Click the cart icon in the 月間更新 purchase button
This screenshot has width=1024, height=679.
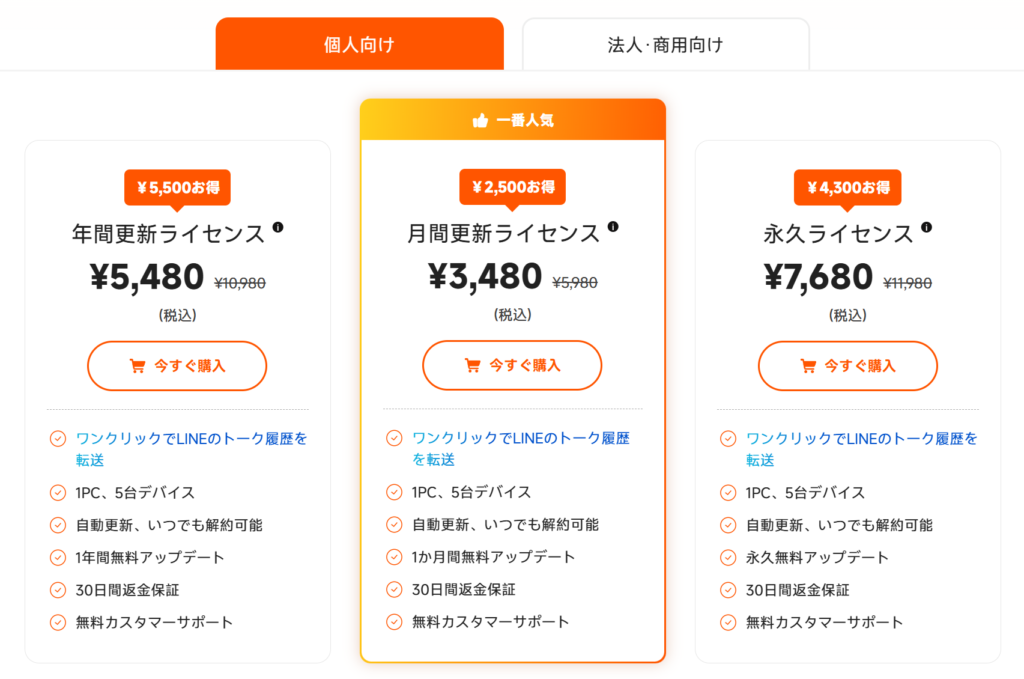pos(474,365)
